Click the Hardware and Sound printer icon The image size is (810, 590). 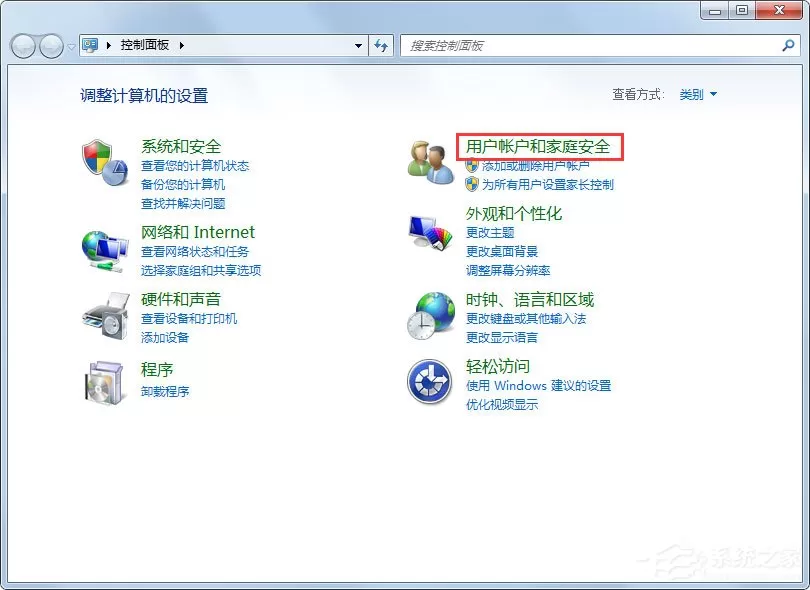pos(106,316)
